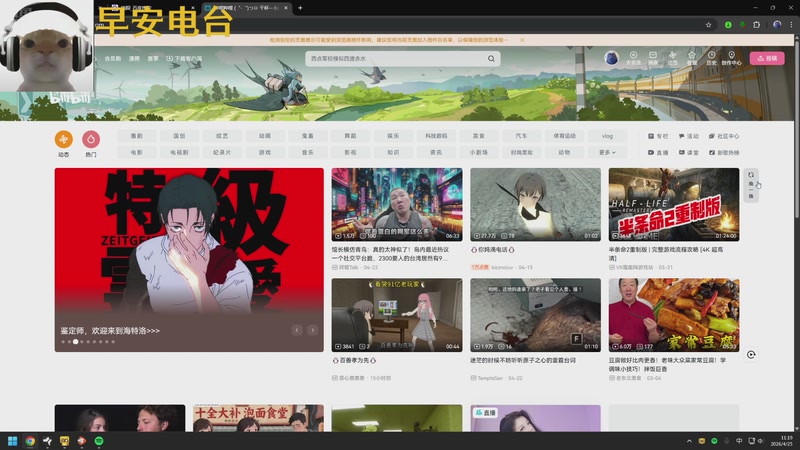Select the vlog category
Screen dimensions: 800x450
[607, 136]
